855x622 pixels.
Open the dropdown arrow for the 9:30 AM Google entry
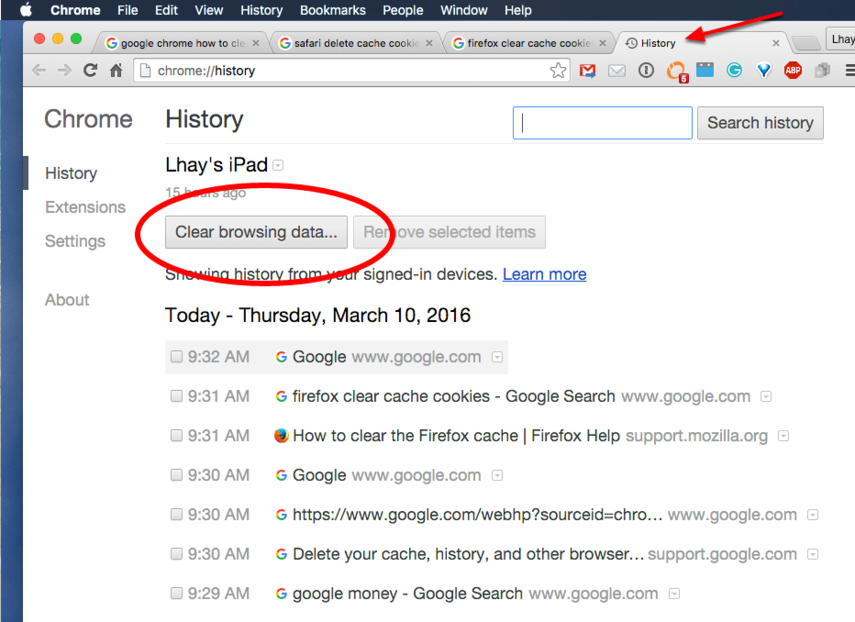coord(497,475)
